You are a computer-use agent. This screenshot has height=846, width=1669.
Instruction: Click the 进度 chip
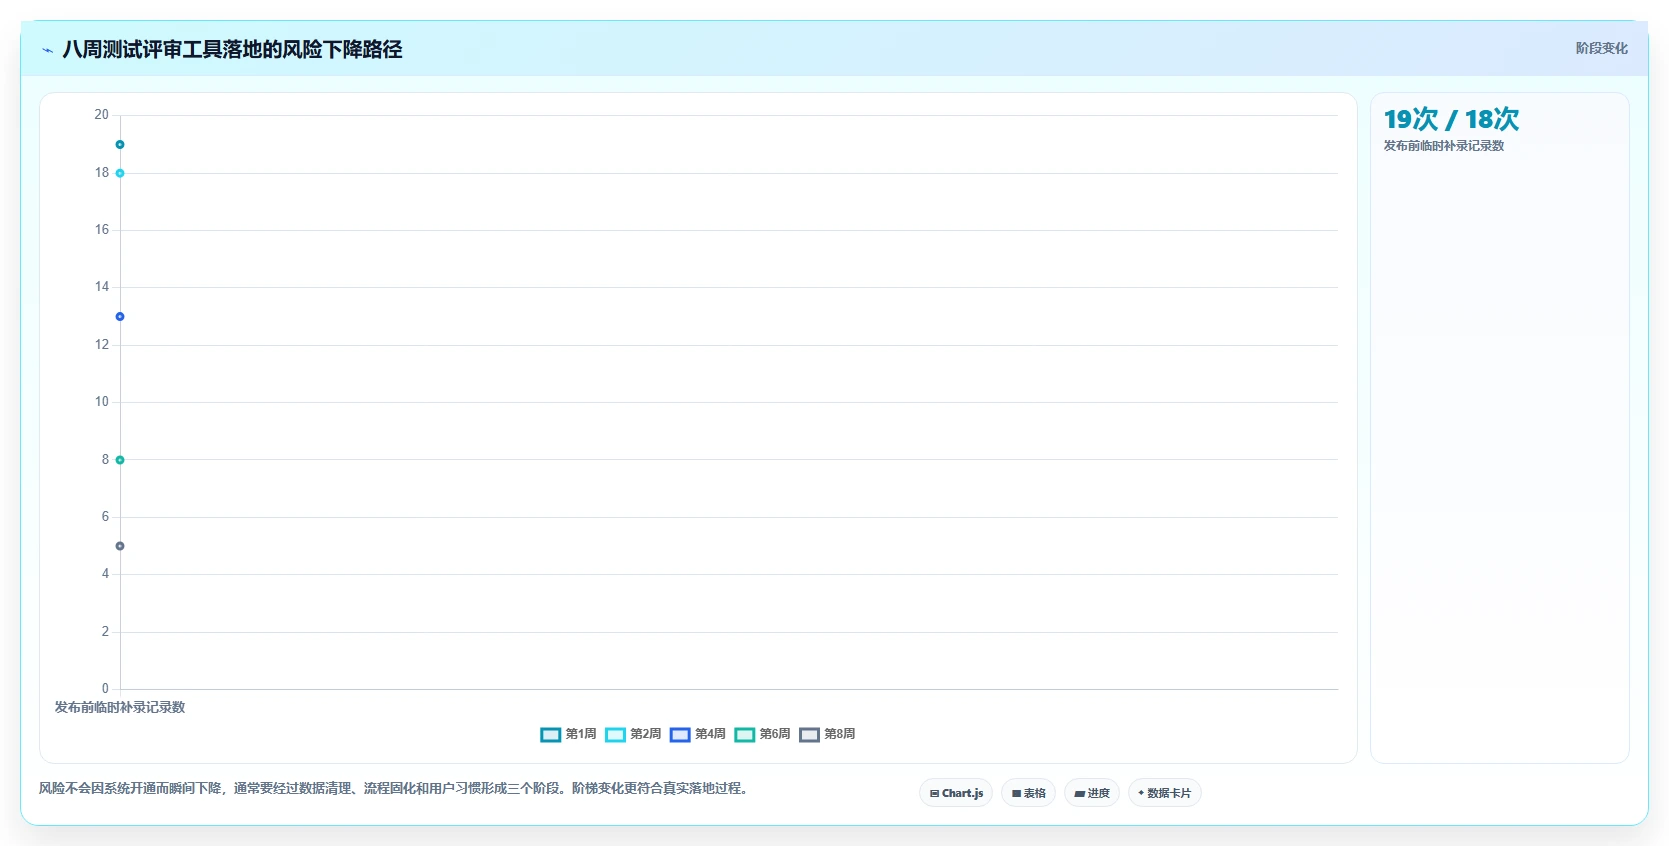pyautogui.click(x=1092, y=793)
